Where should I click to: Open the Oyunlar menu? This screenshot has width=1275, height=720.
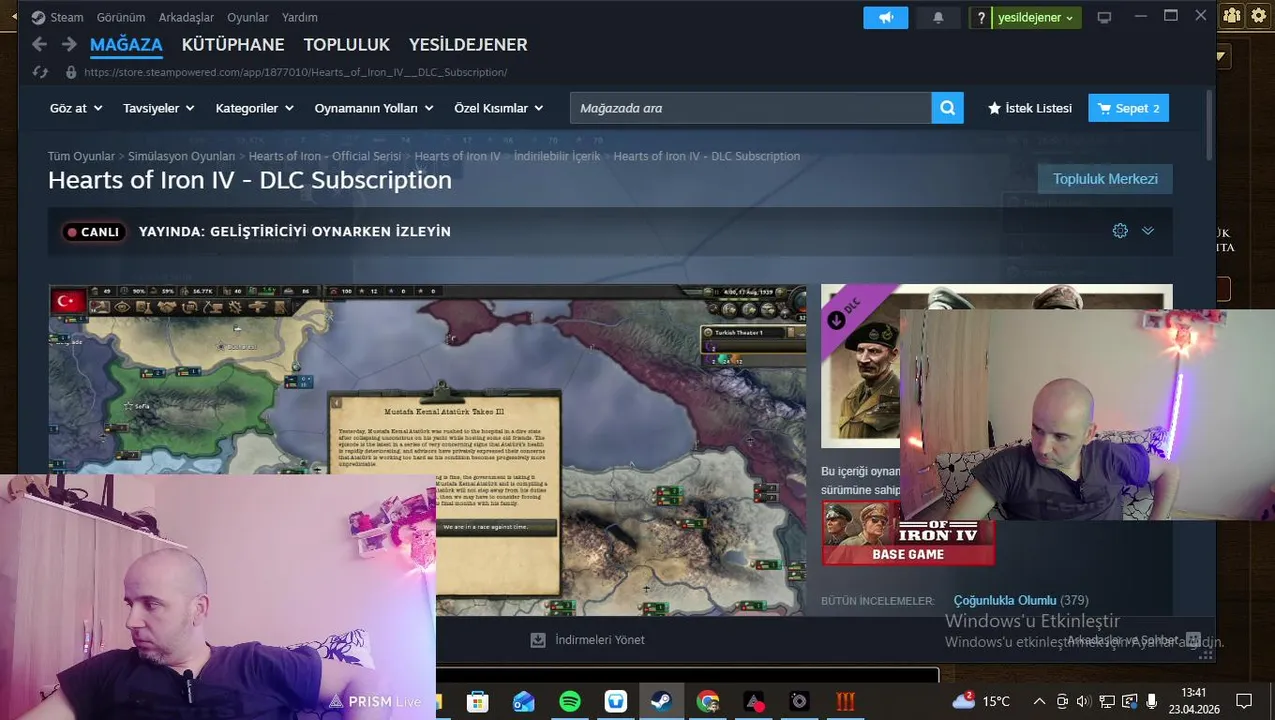[x=248, y=17]
